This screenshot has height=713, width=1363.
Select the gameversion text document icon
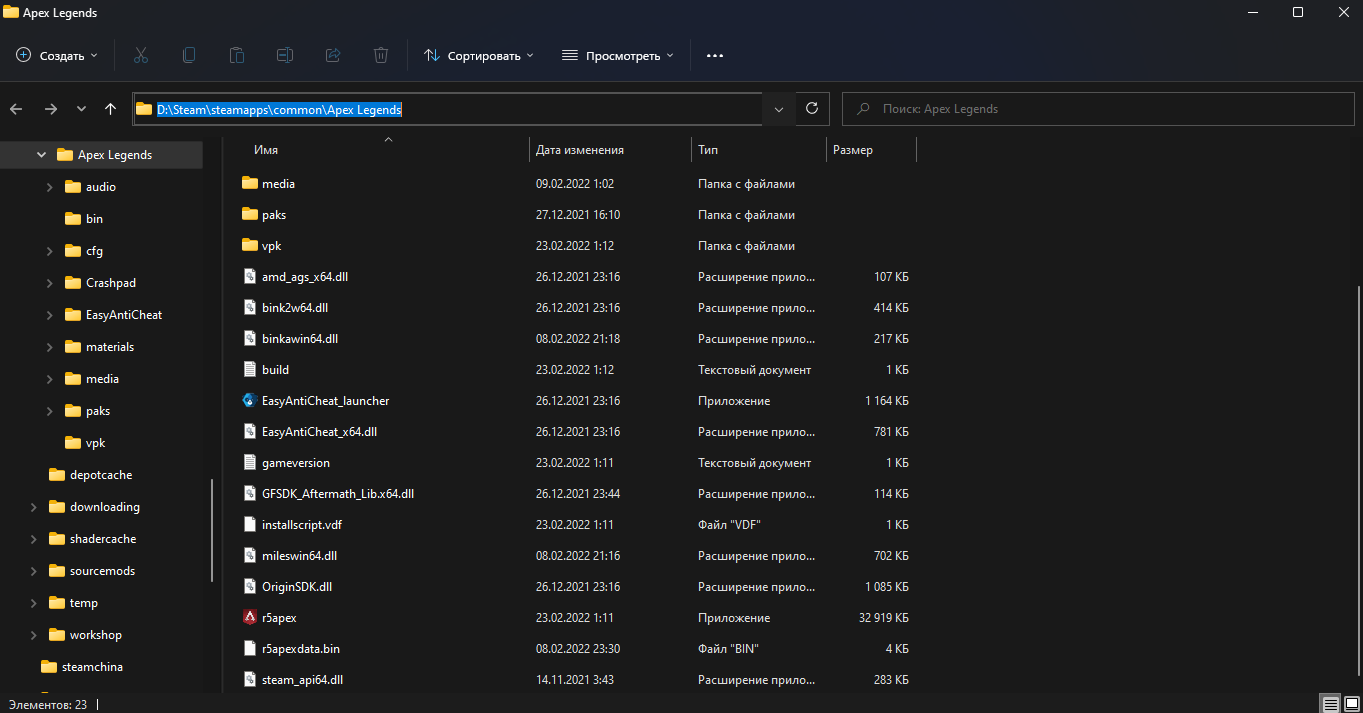250,463
